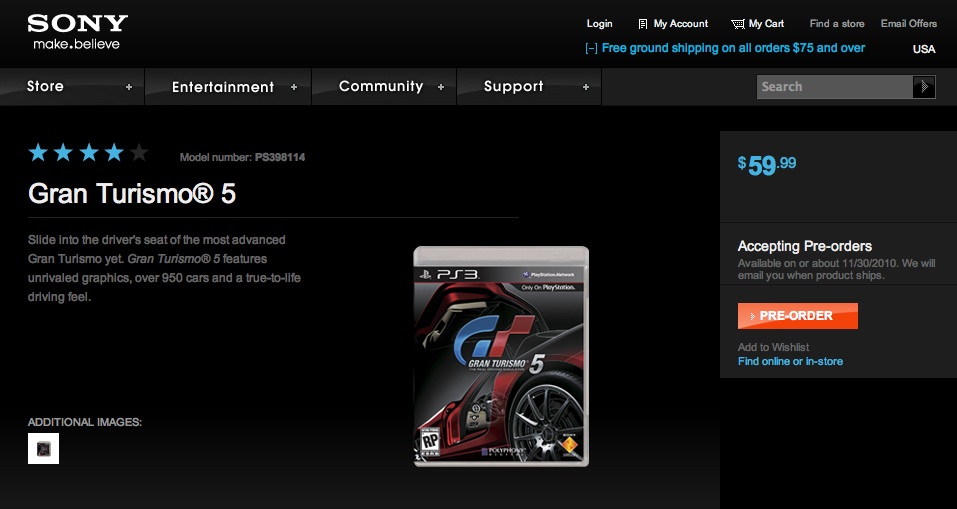Click the Login link
This screenshot has height=509, width=957.
(599, 24)
